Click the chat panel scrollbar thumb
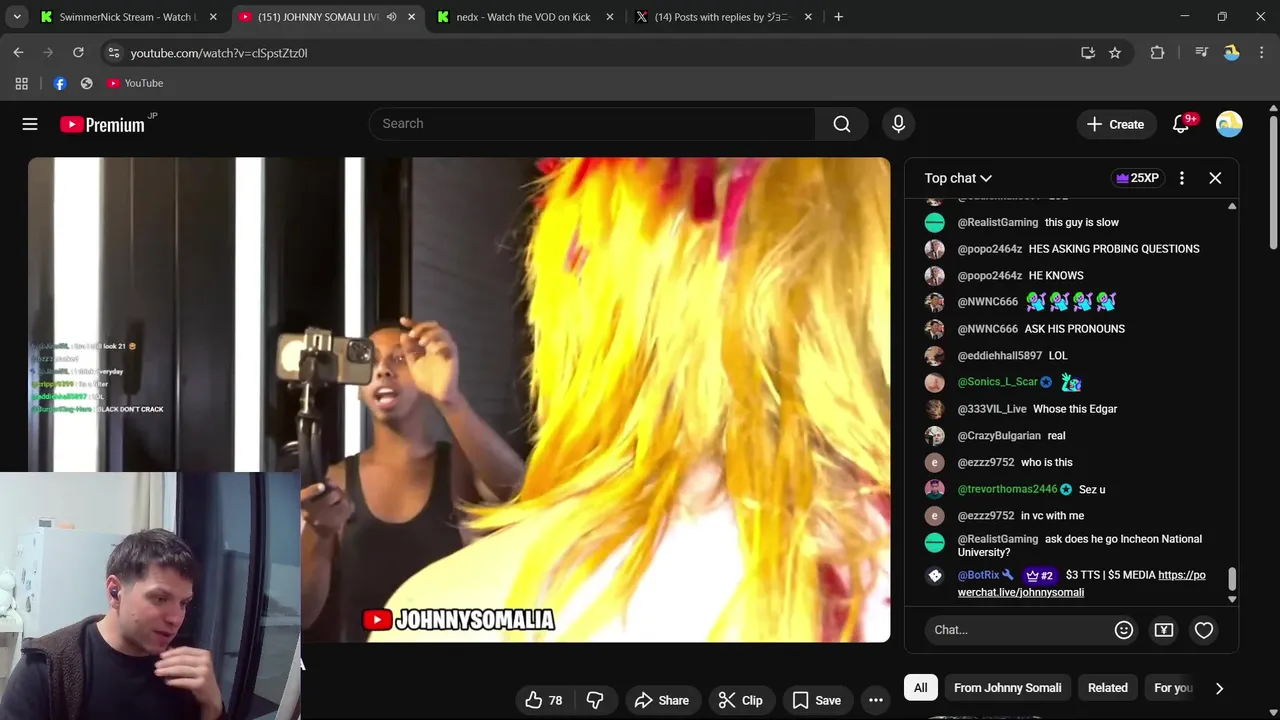The image size is (1280, 720). [1232, 579]
